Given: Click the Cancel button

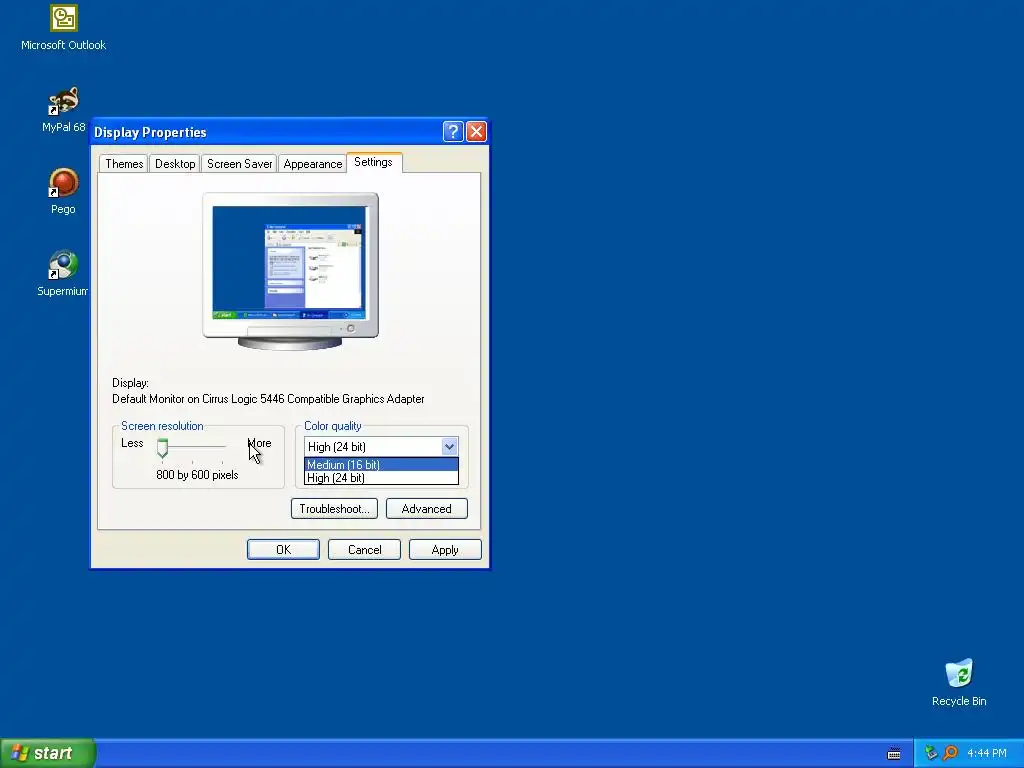Looking at the screenshot, I should pyautogui.click(x=364, y=550).
